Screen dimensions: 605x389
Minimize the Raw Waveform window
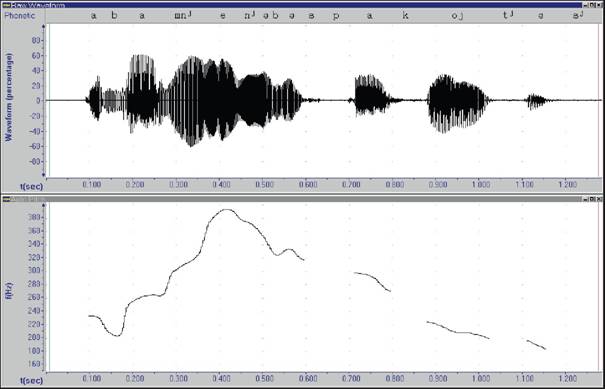[x=586, y=5]
